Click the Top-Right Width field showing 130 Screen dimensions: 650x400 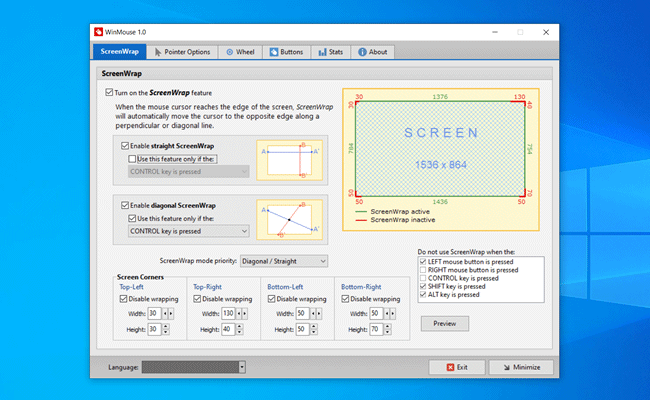coord(228,314)
